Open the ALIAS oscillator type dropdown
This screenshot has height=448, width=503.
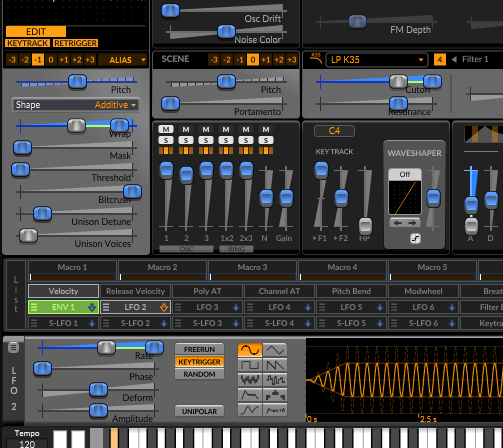pos(123,60)
